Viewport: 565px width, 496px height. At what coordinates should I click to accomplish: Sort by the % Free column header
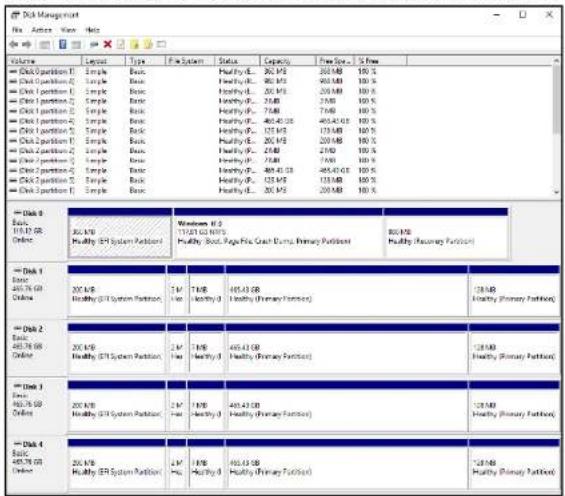coord(381,61)
